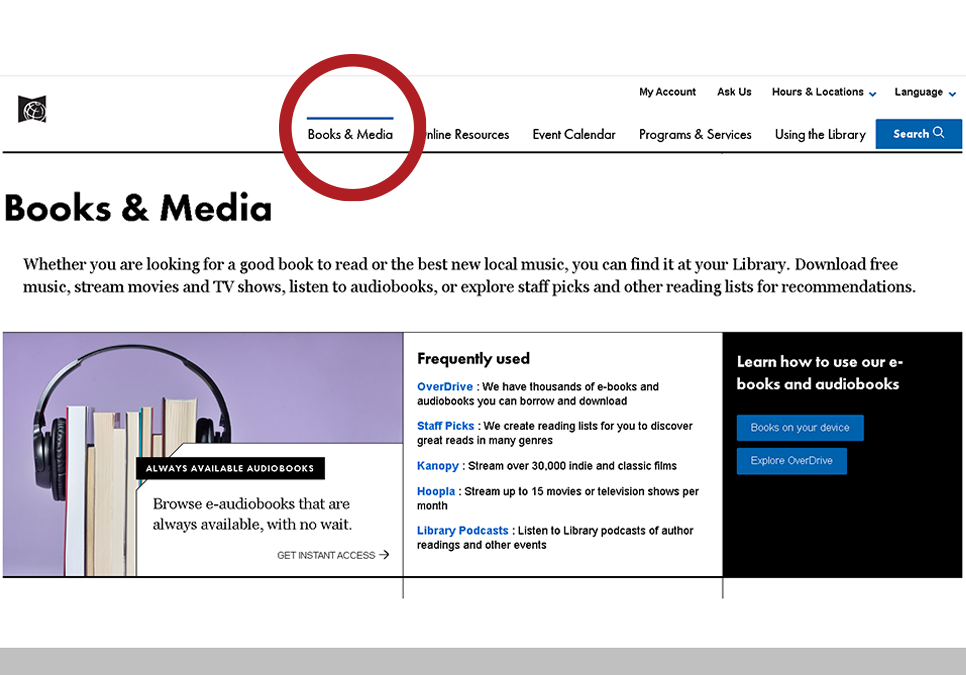Open Kanopy to stream indie films
The width and height of the screenshot is (966, 675).
[437, 465]
